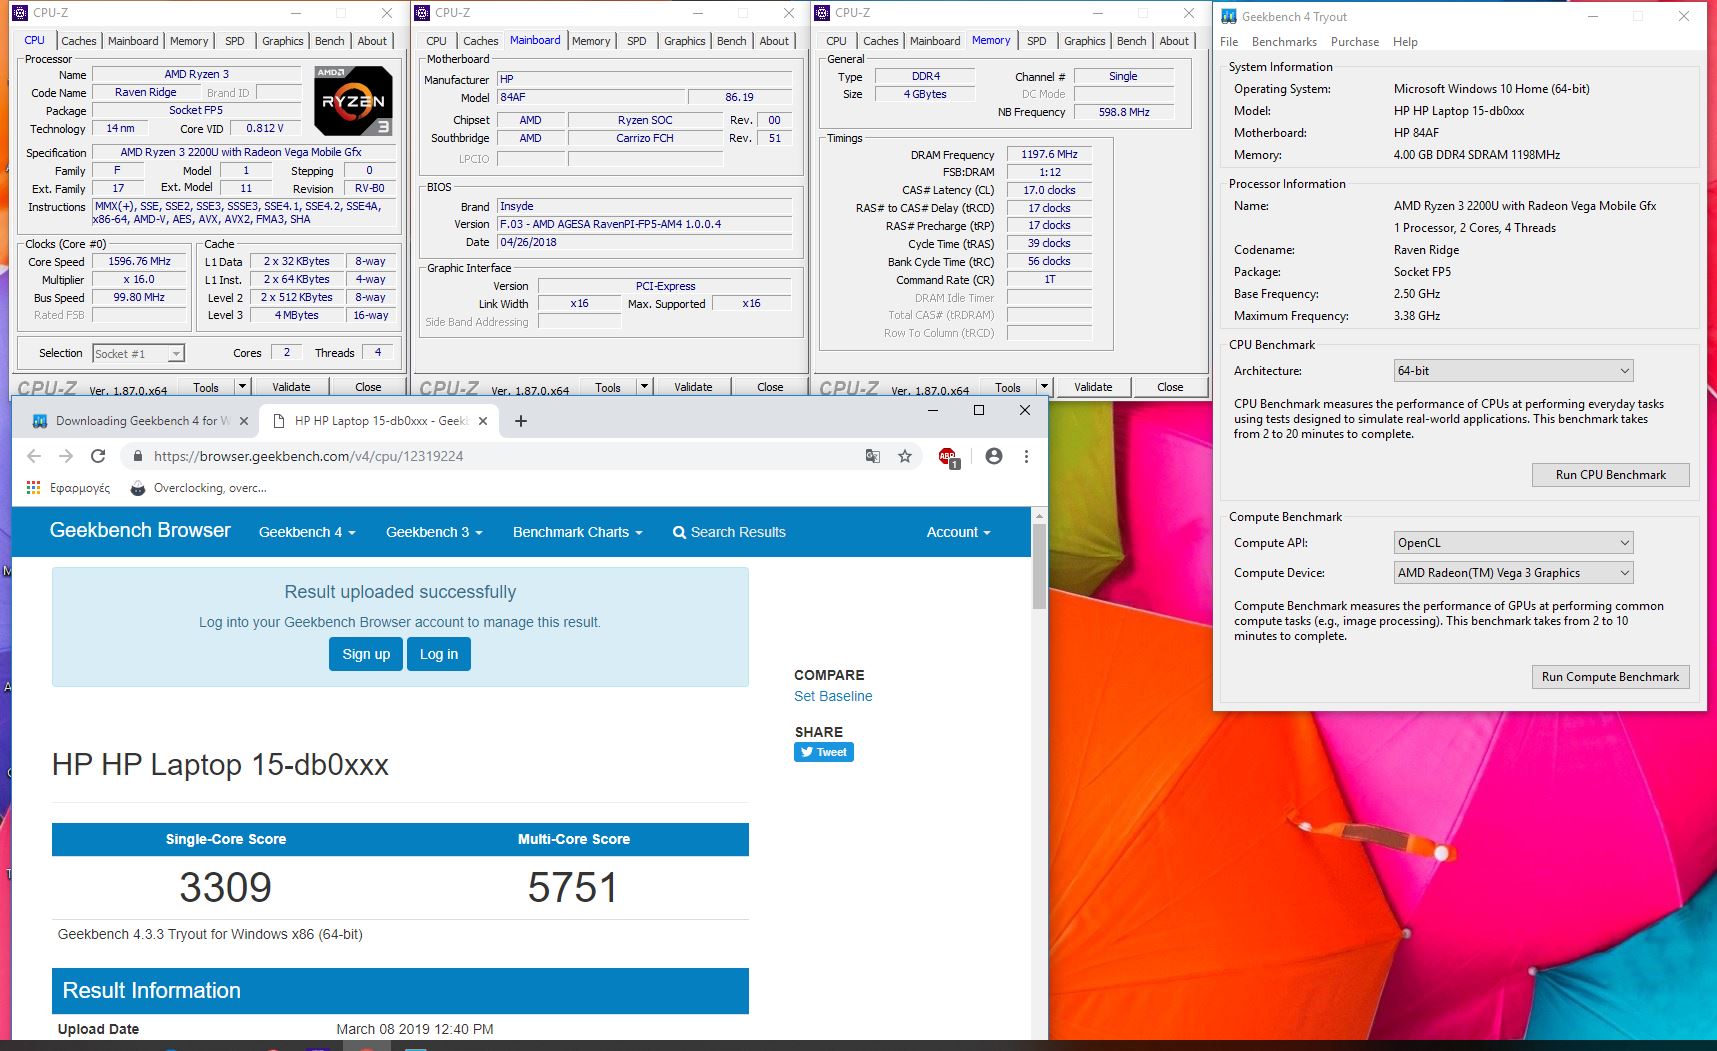The height and width of the screenshot is (1051, 1717).
Task: Switch to SPD tab in the Mainboard CPU-Z window
Action: coord(637,41)
